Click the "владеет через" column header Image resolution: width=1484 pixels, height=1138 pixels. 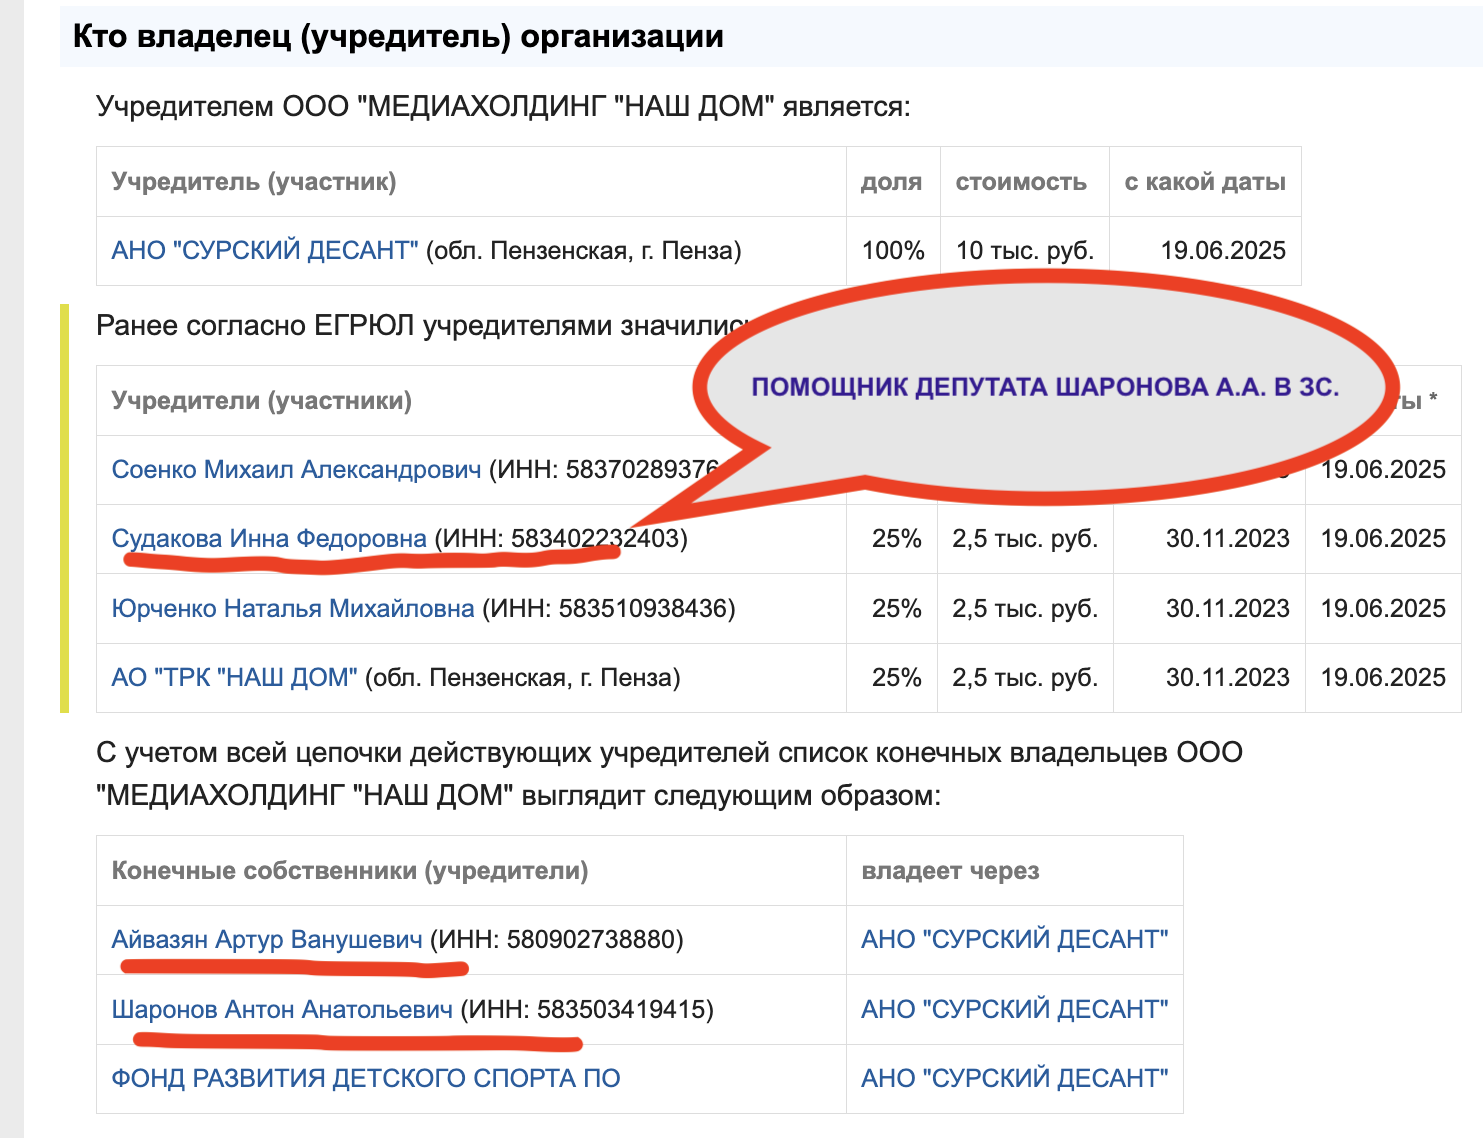pyautogui.click(x=950, y=871)
